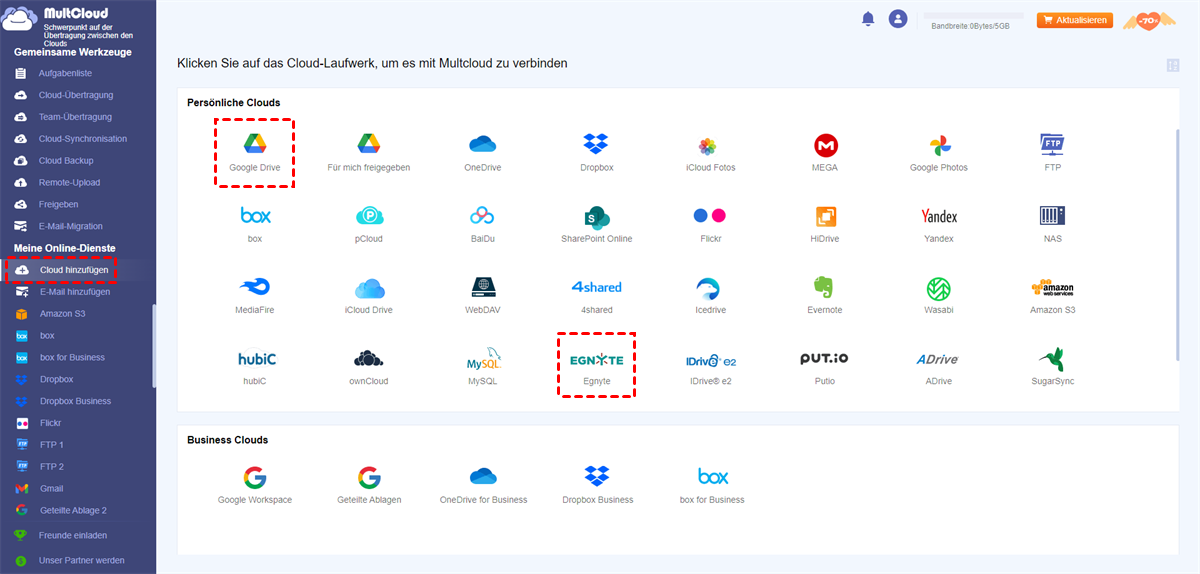Open the user account avatar menu

point(898,19)
